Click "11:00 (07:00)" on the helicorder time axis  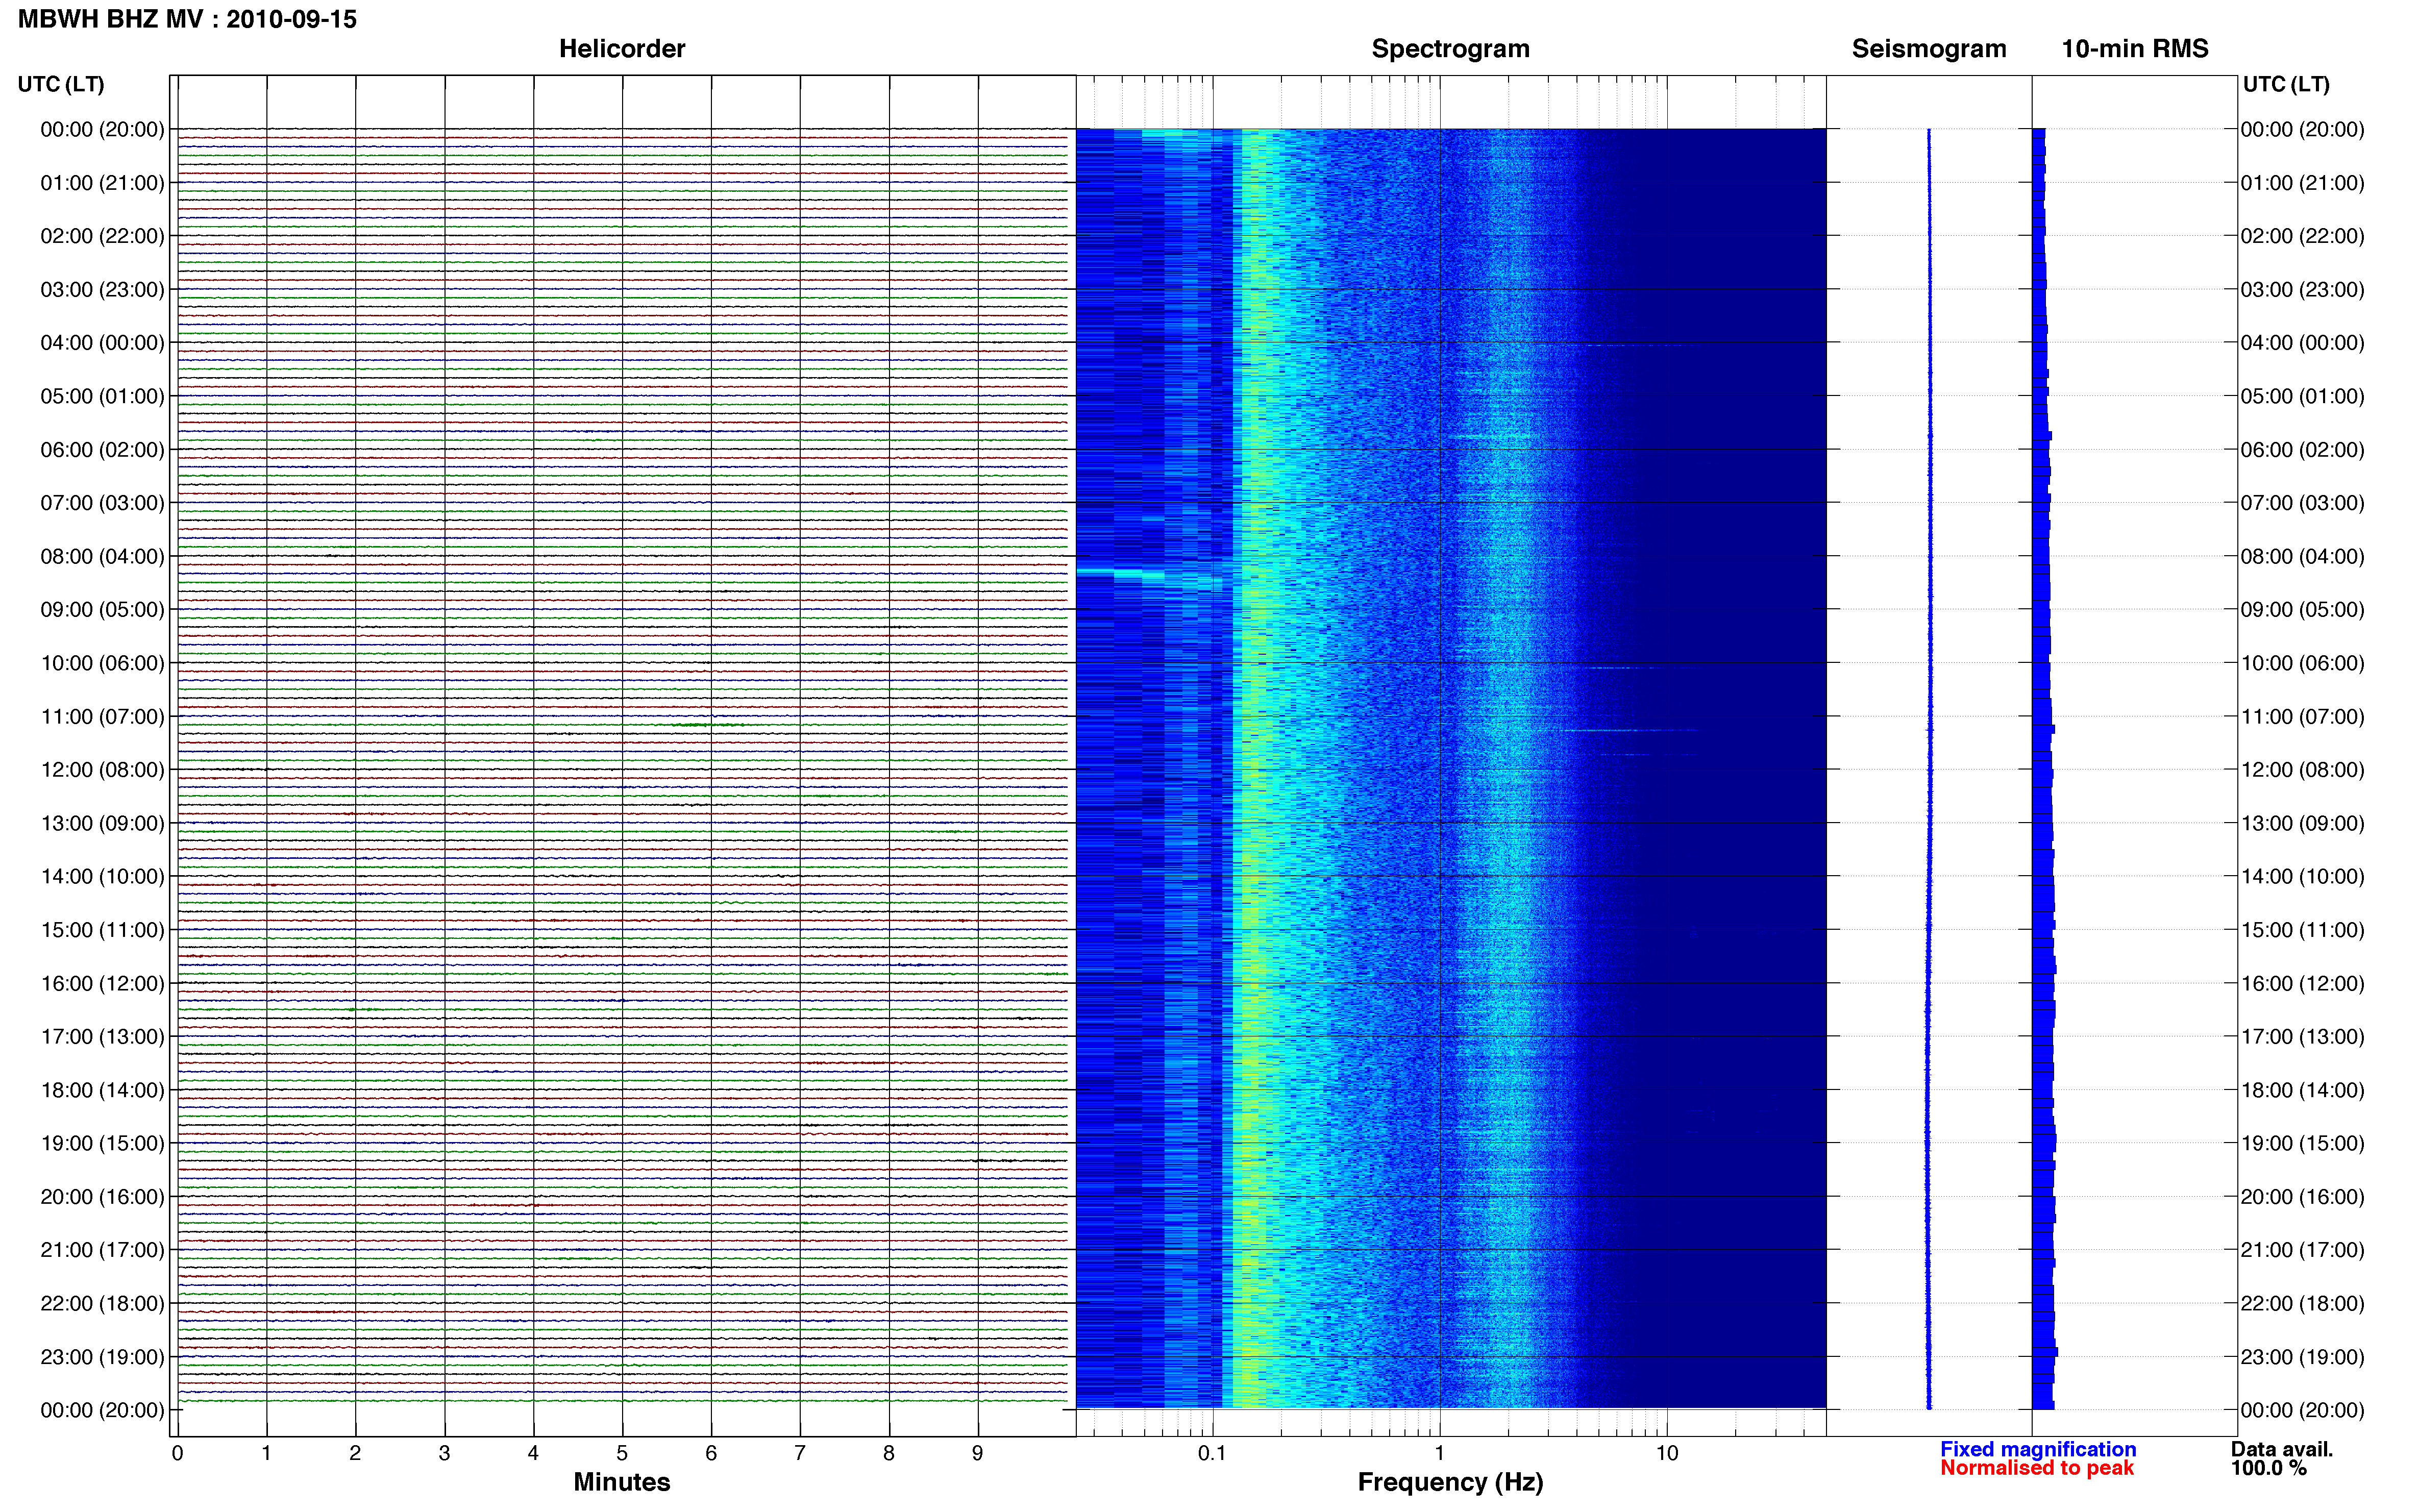pyautogui.click(x=102, y=717)
